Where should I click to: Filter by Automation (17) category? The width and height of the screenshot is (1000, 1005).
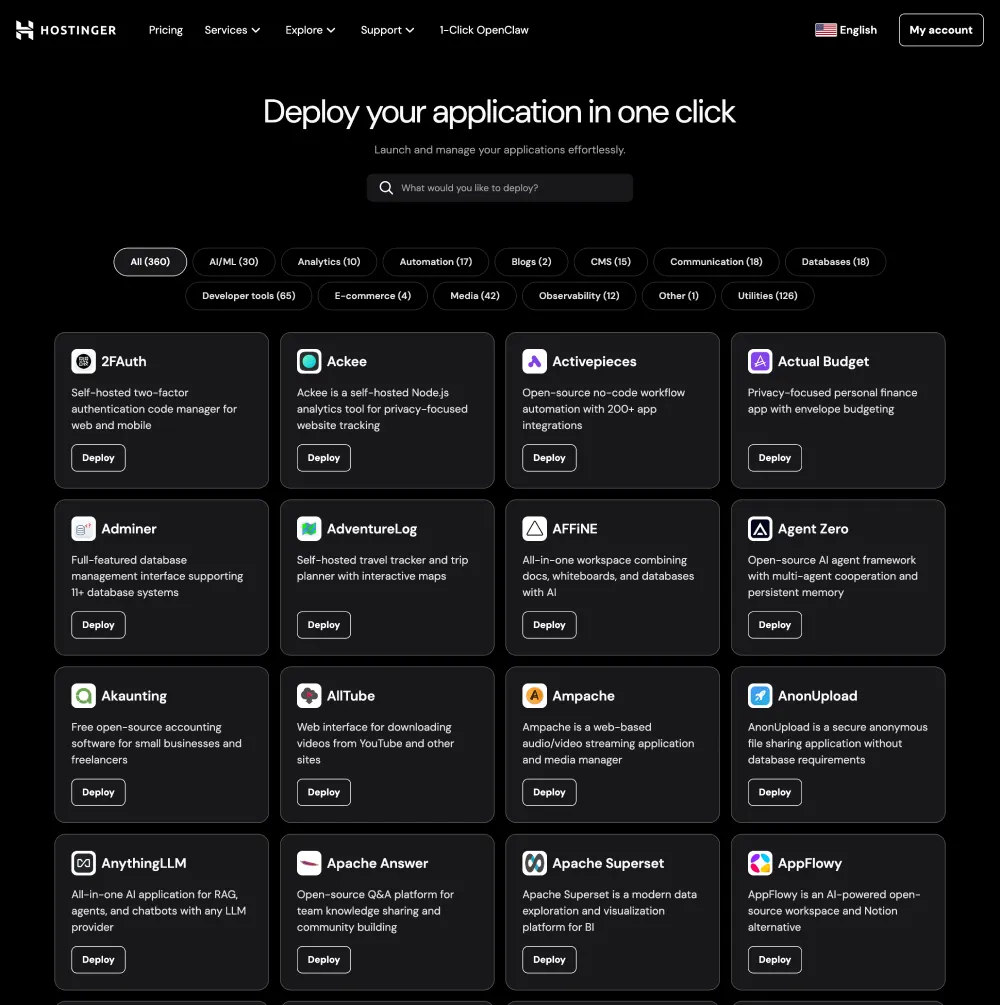pos(436,262)
